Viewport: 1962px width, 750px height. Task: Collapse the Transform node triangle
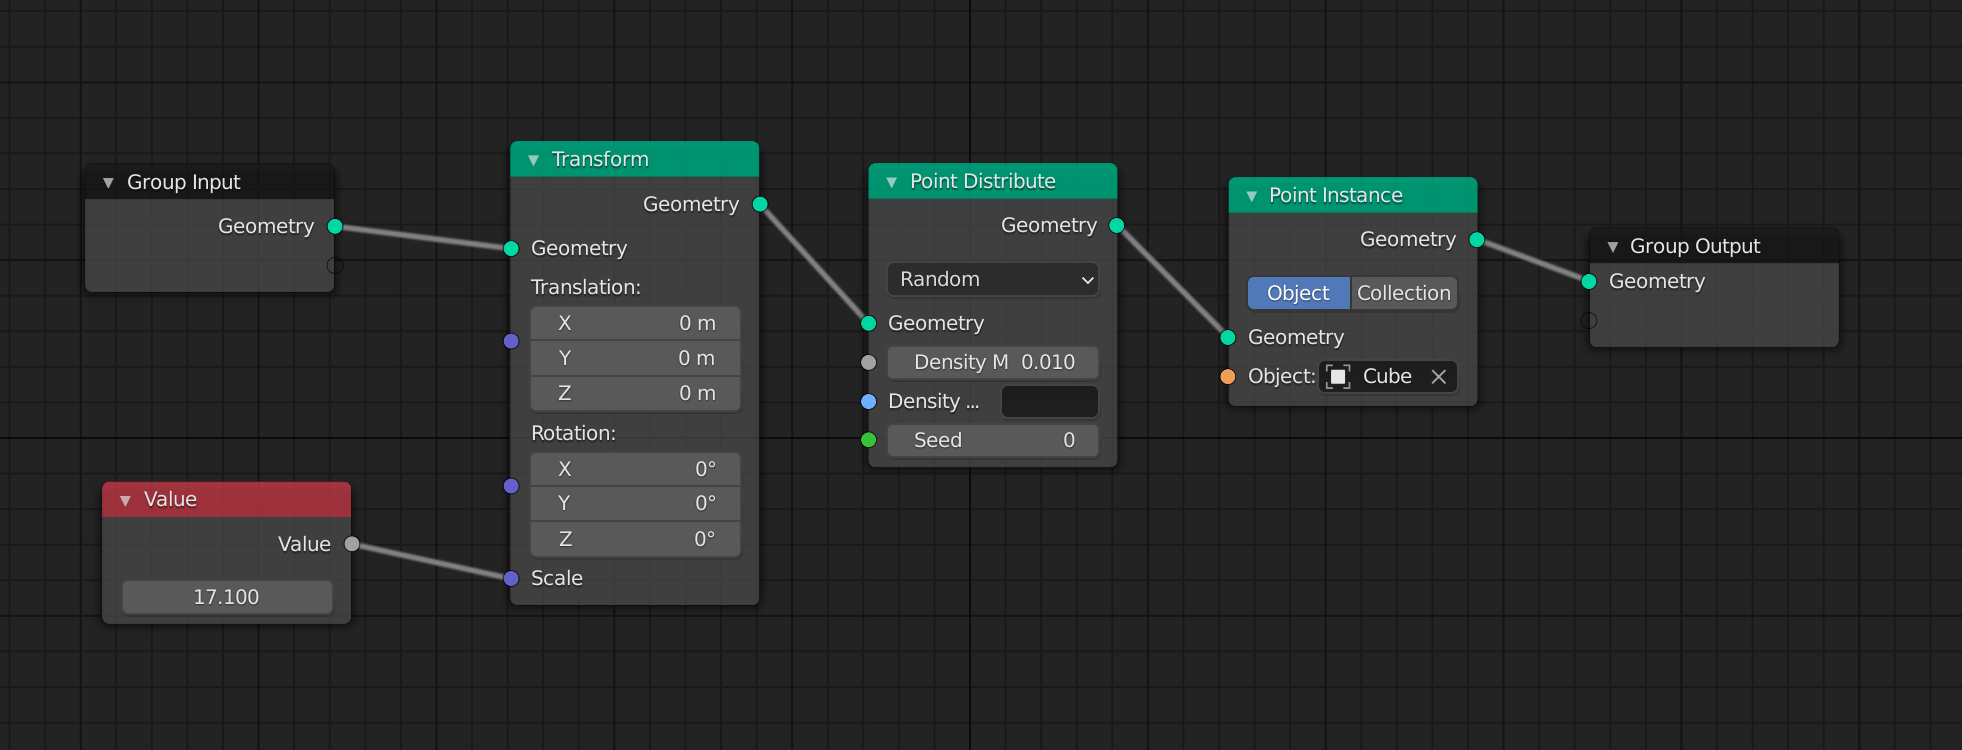pyautogui.click(x=533, y=160)
